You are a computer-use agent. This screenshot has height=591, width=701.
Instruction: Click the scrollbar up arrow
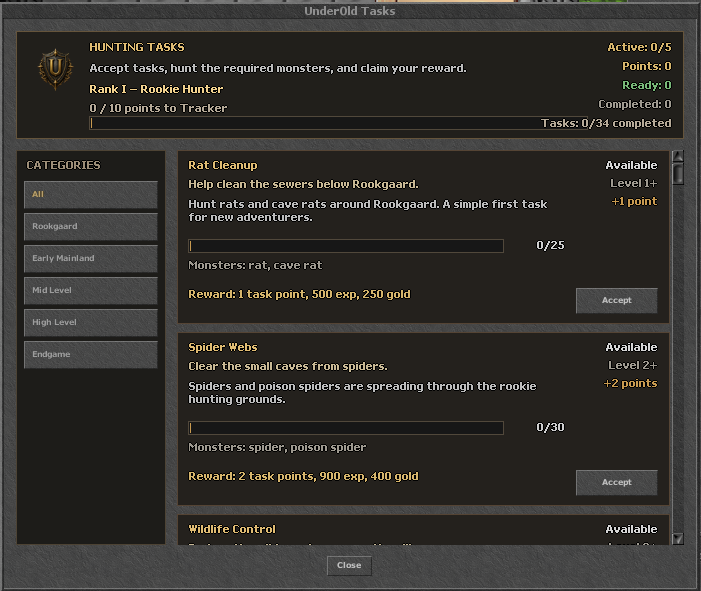[678, 156]
